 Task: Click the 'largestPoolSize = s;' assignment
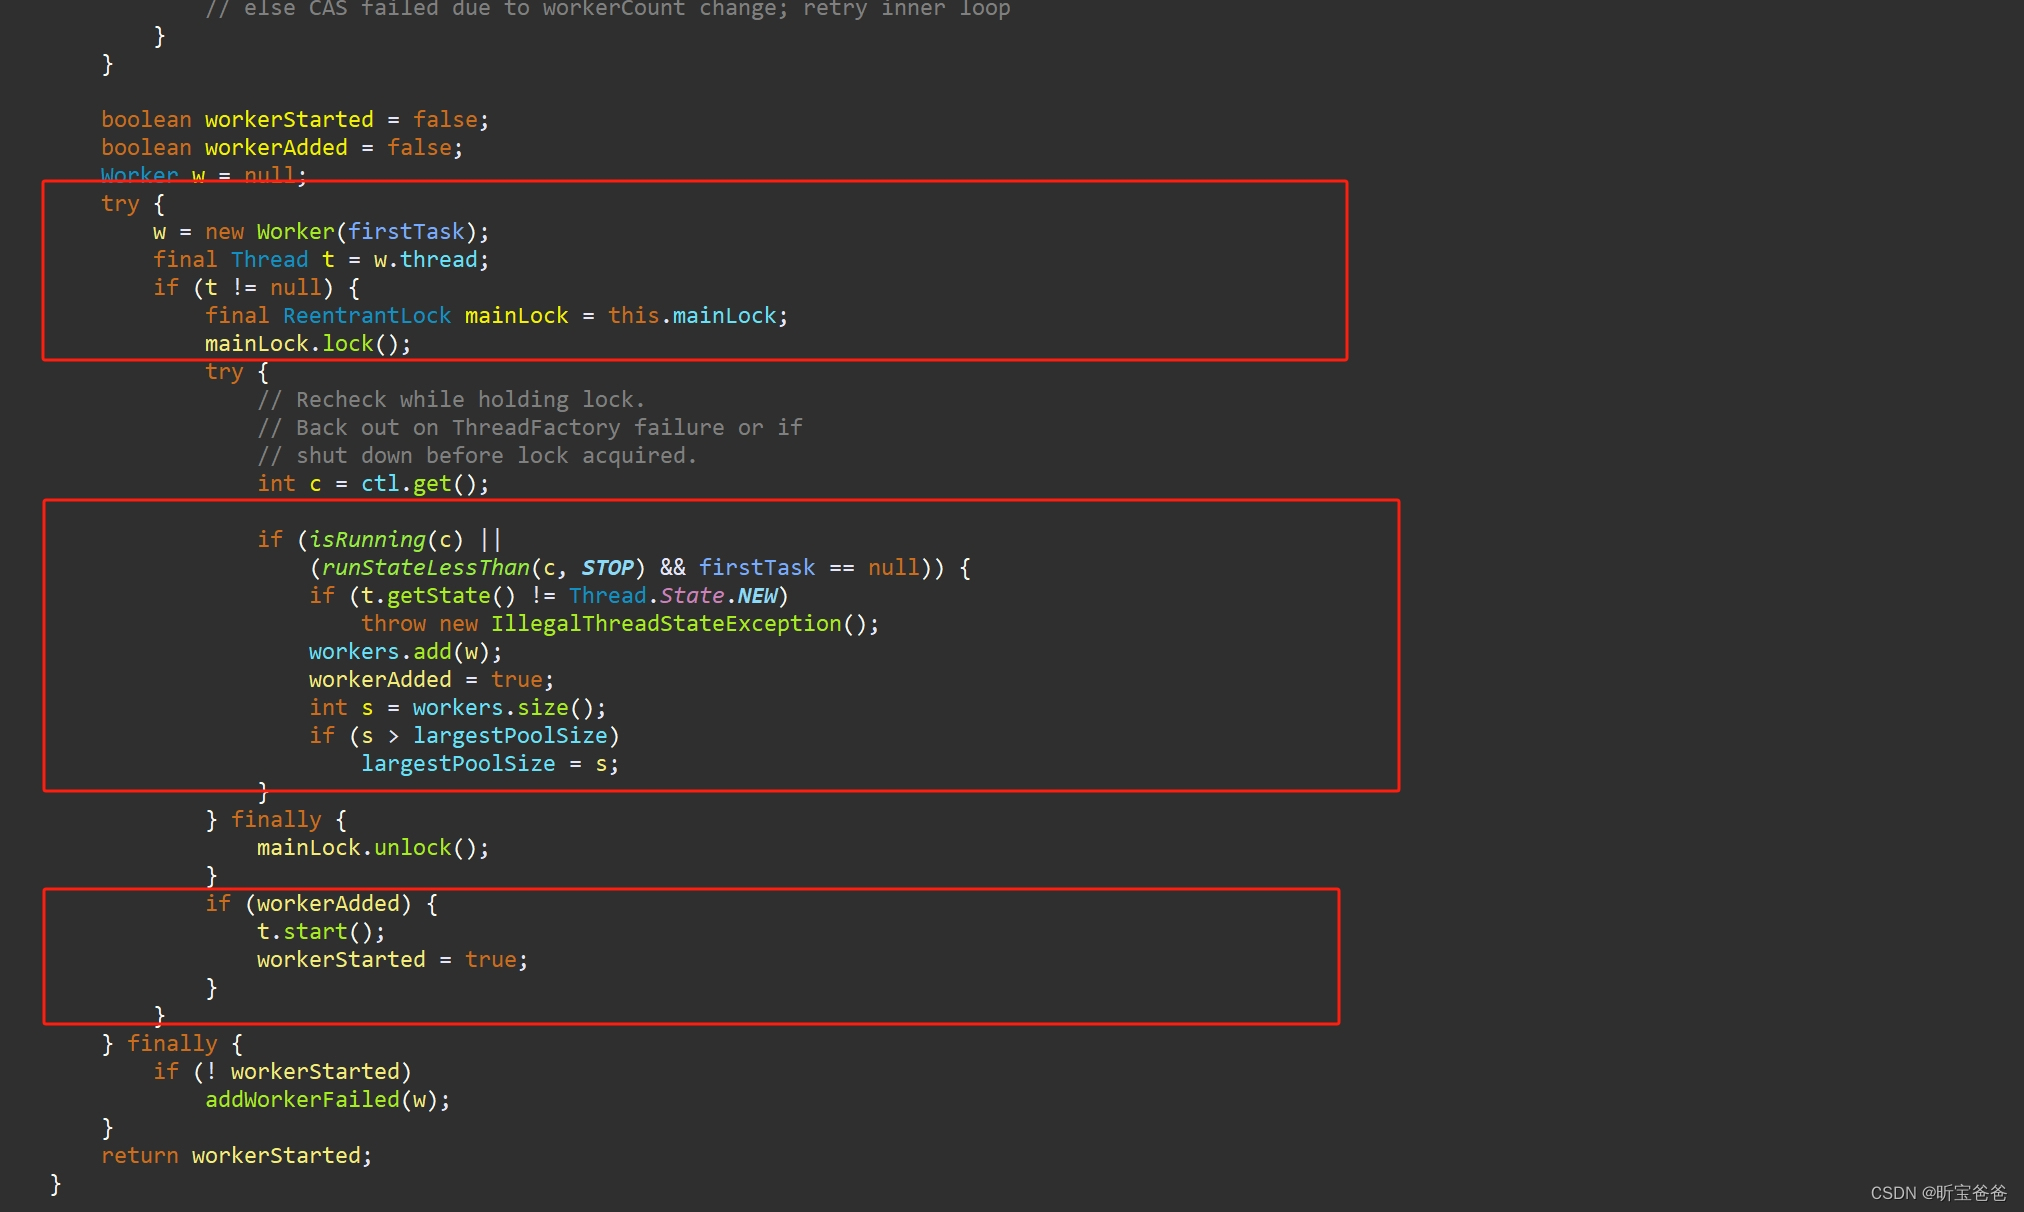pos(490,764)
